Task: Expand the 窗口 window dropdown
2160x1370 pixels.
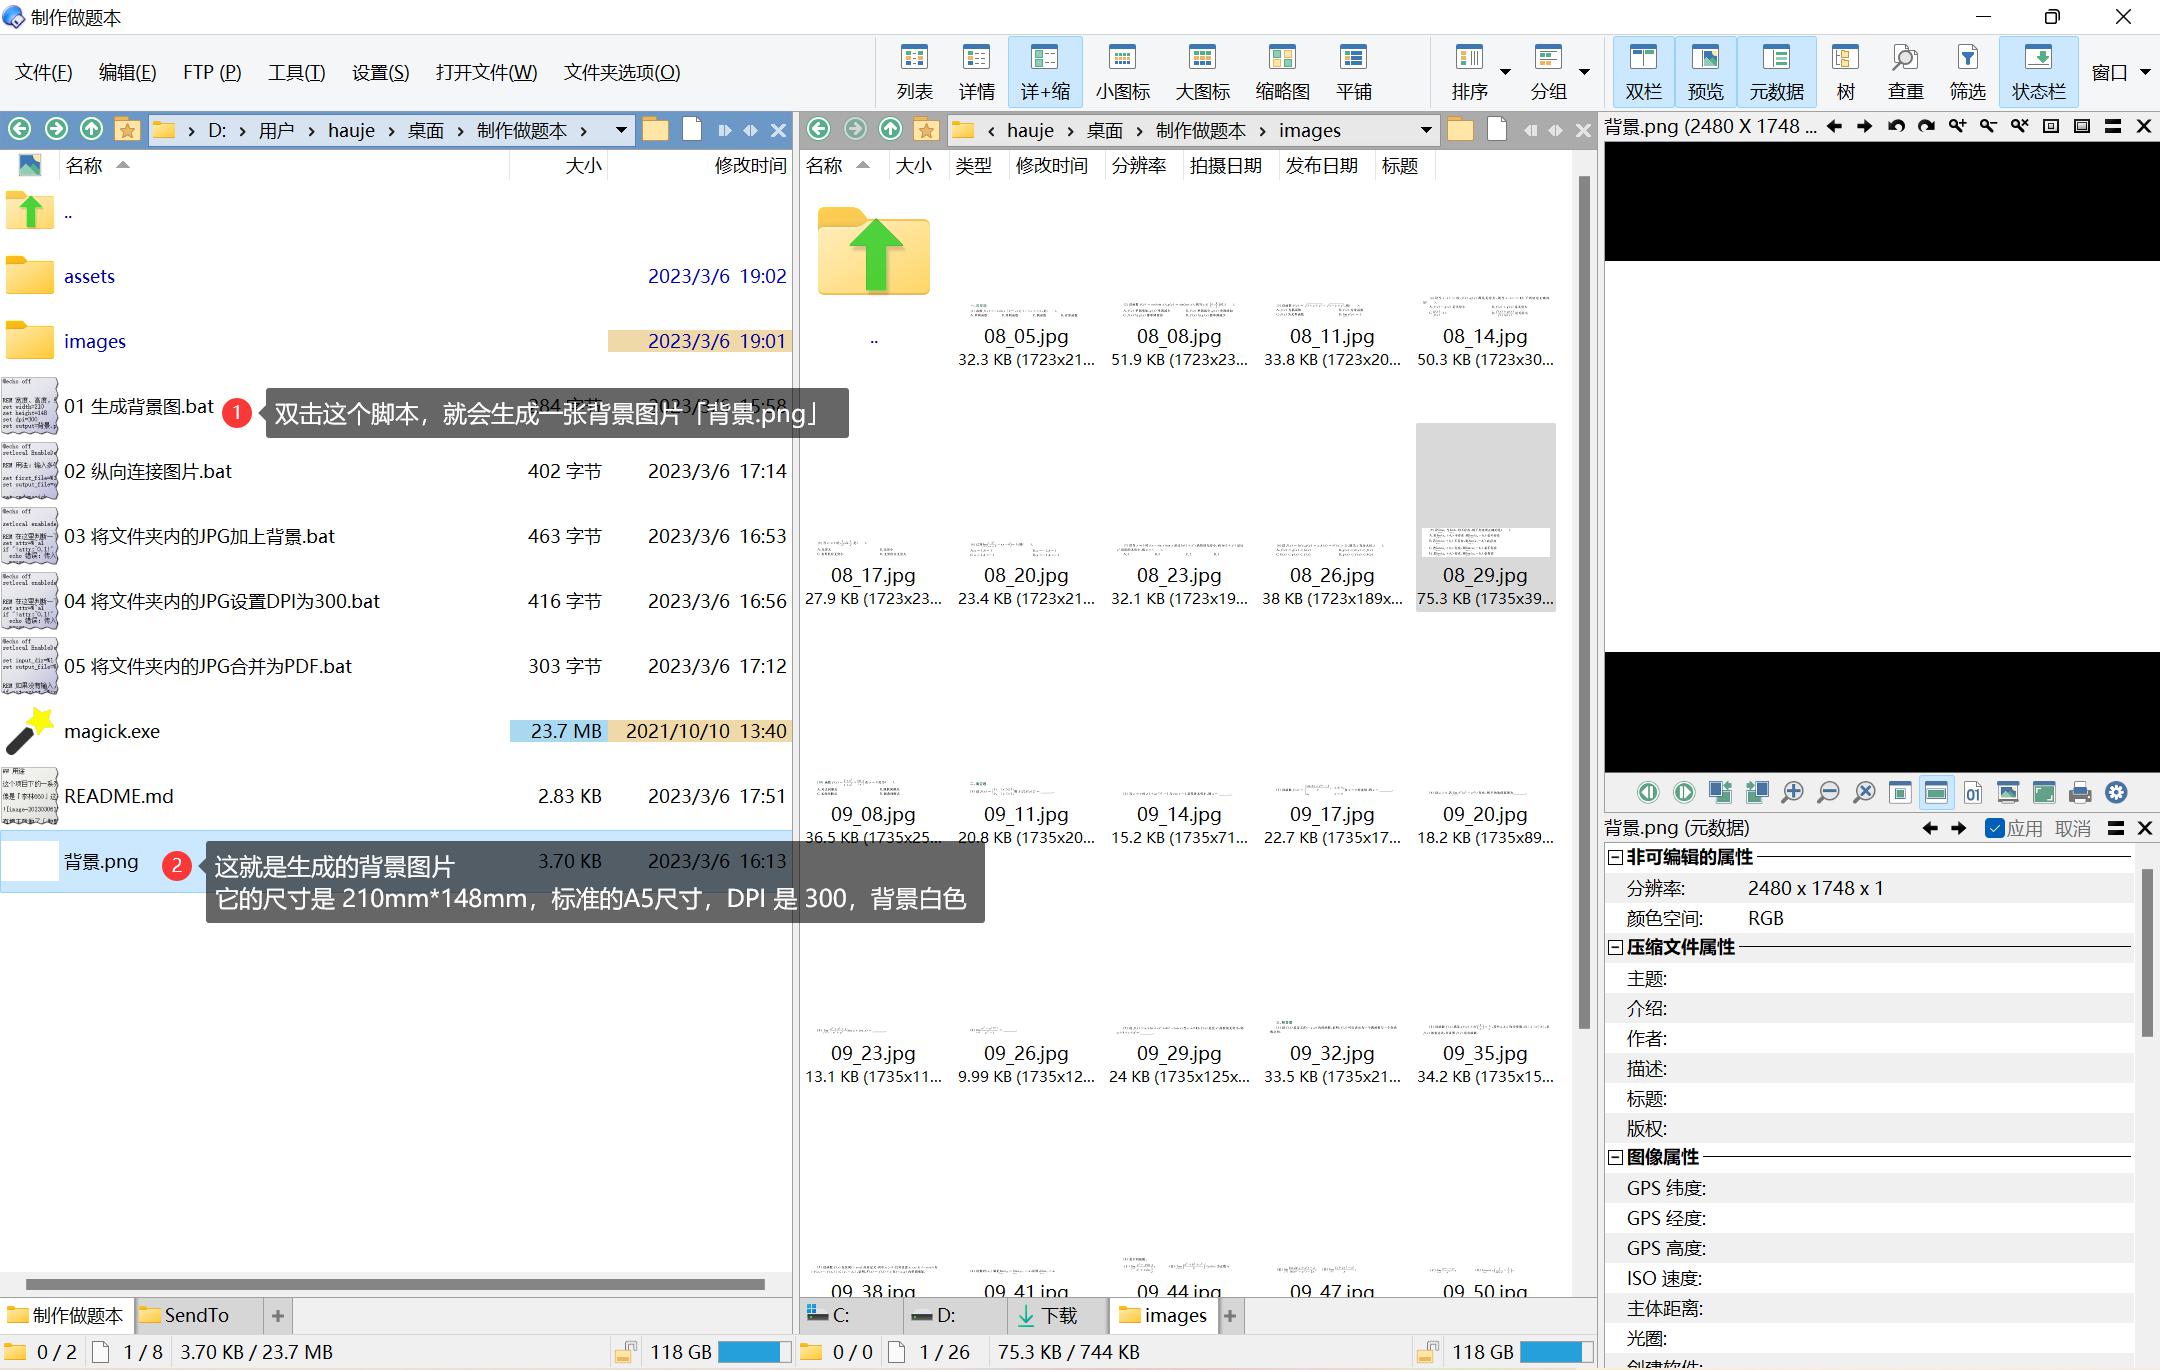Action: tap(2145, 72)
